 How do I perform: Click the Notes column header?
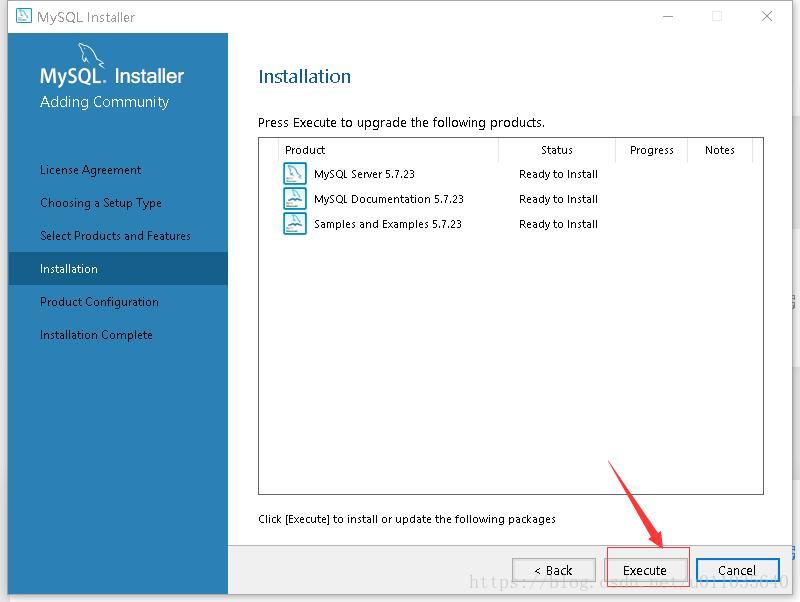pyautogui.click(x=720, y=150)
